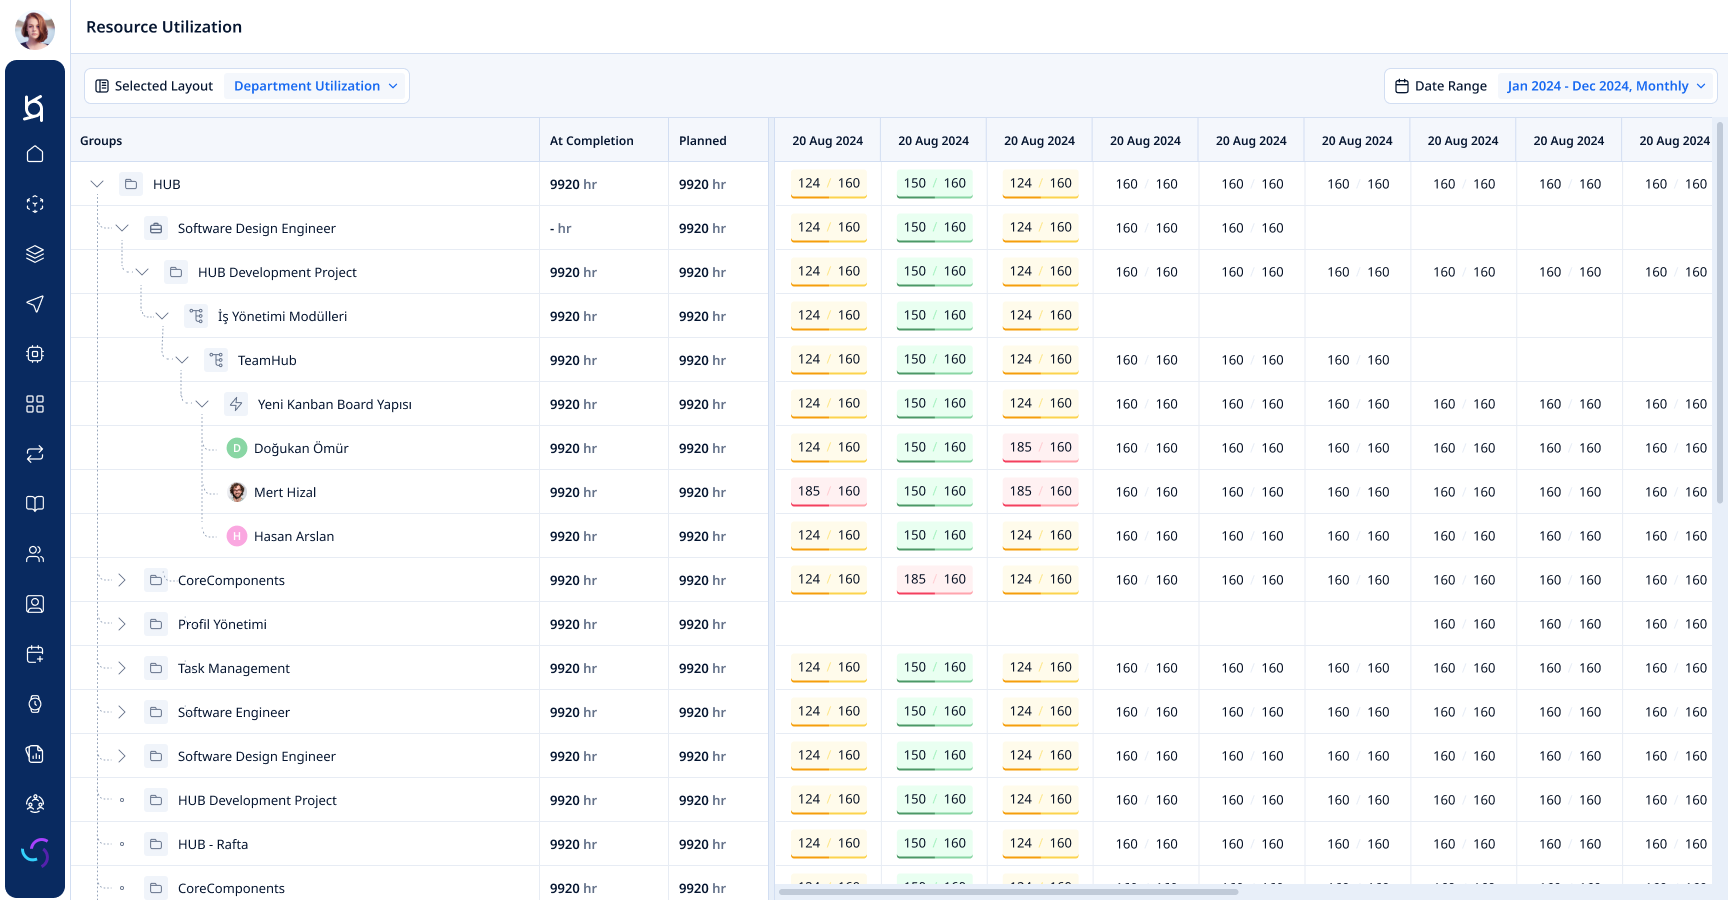Click the user profile avatar photo
Screen dimensions: 1728x900
(35, 30)
